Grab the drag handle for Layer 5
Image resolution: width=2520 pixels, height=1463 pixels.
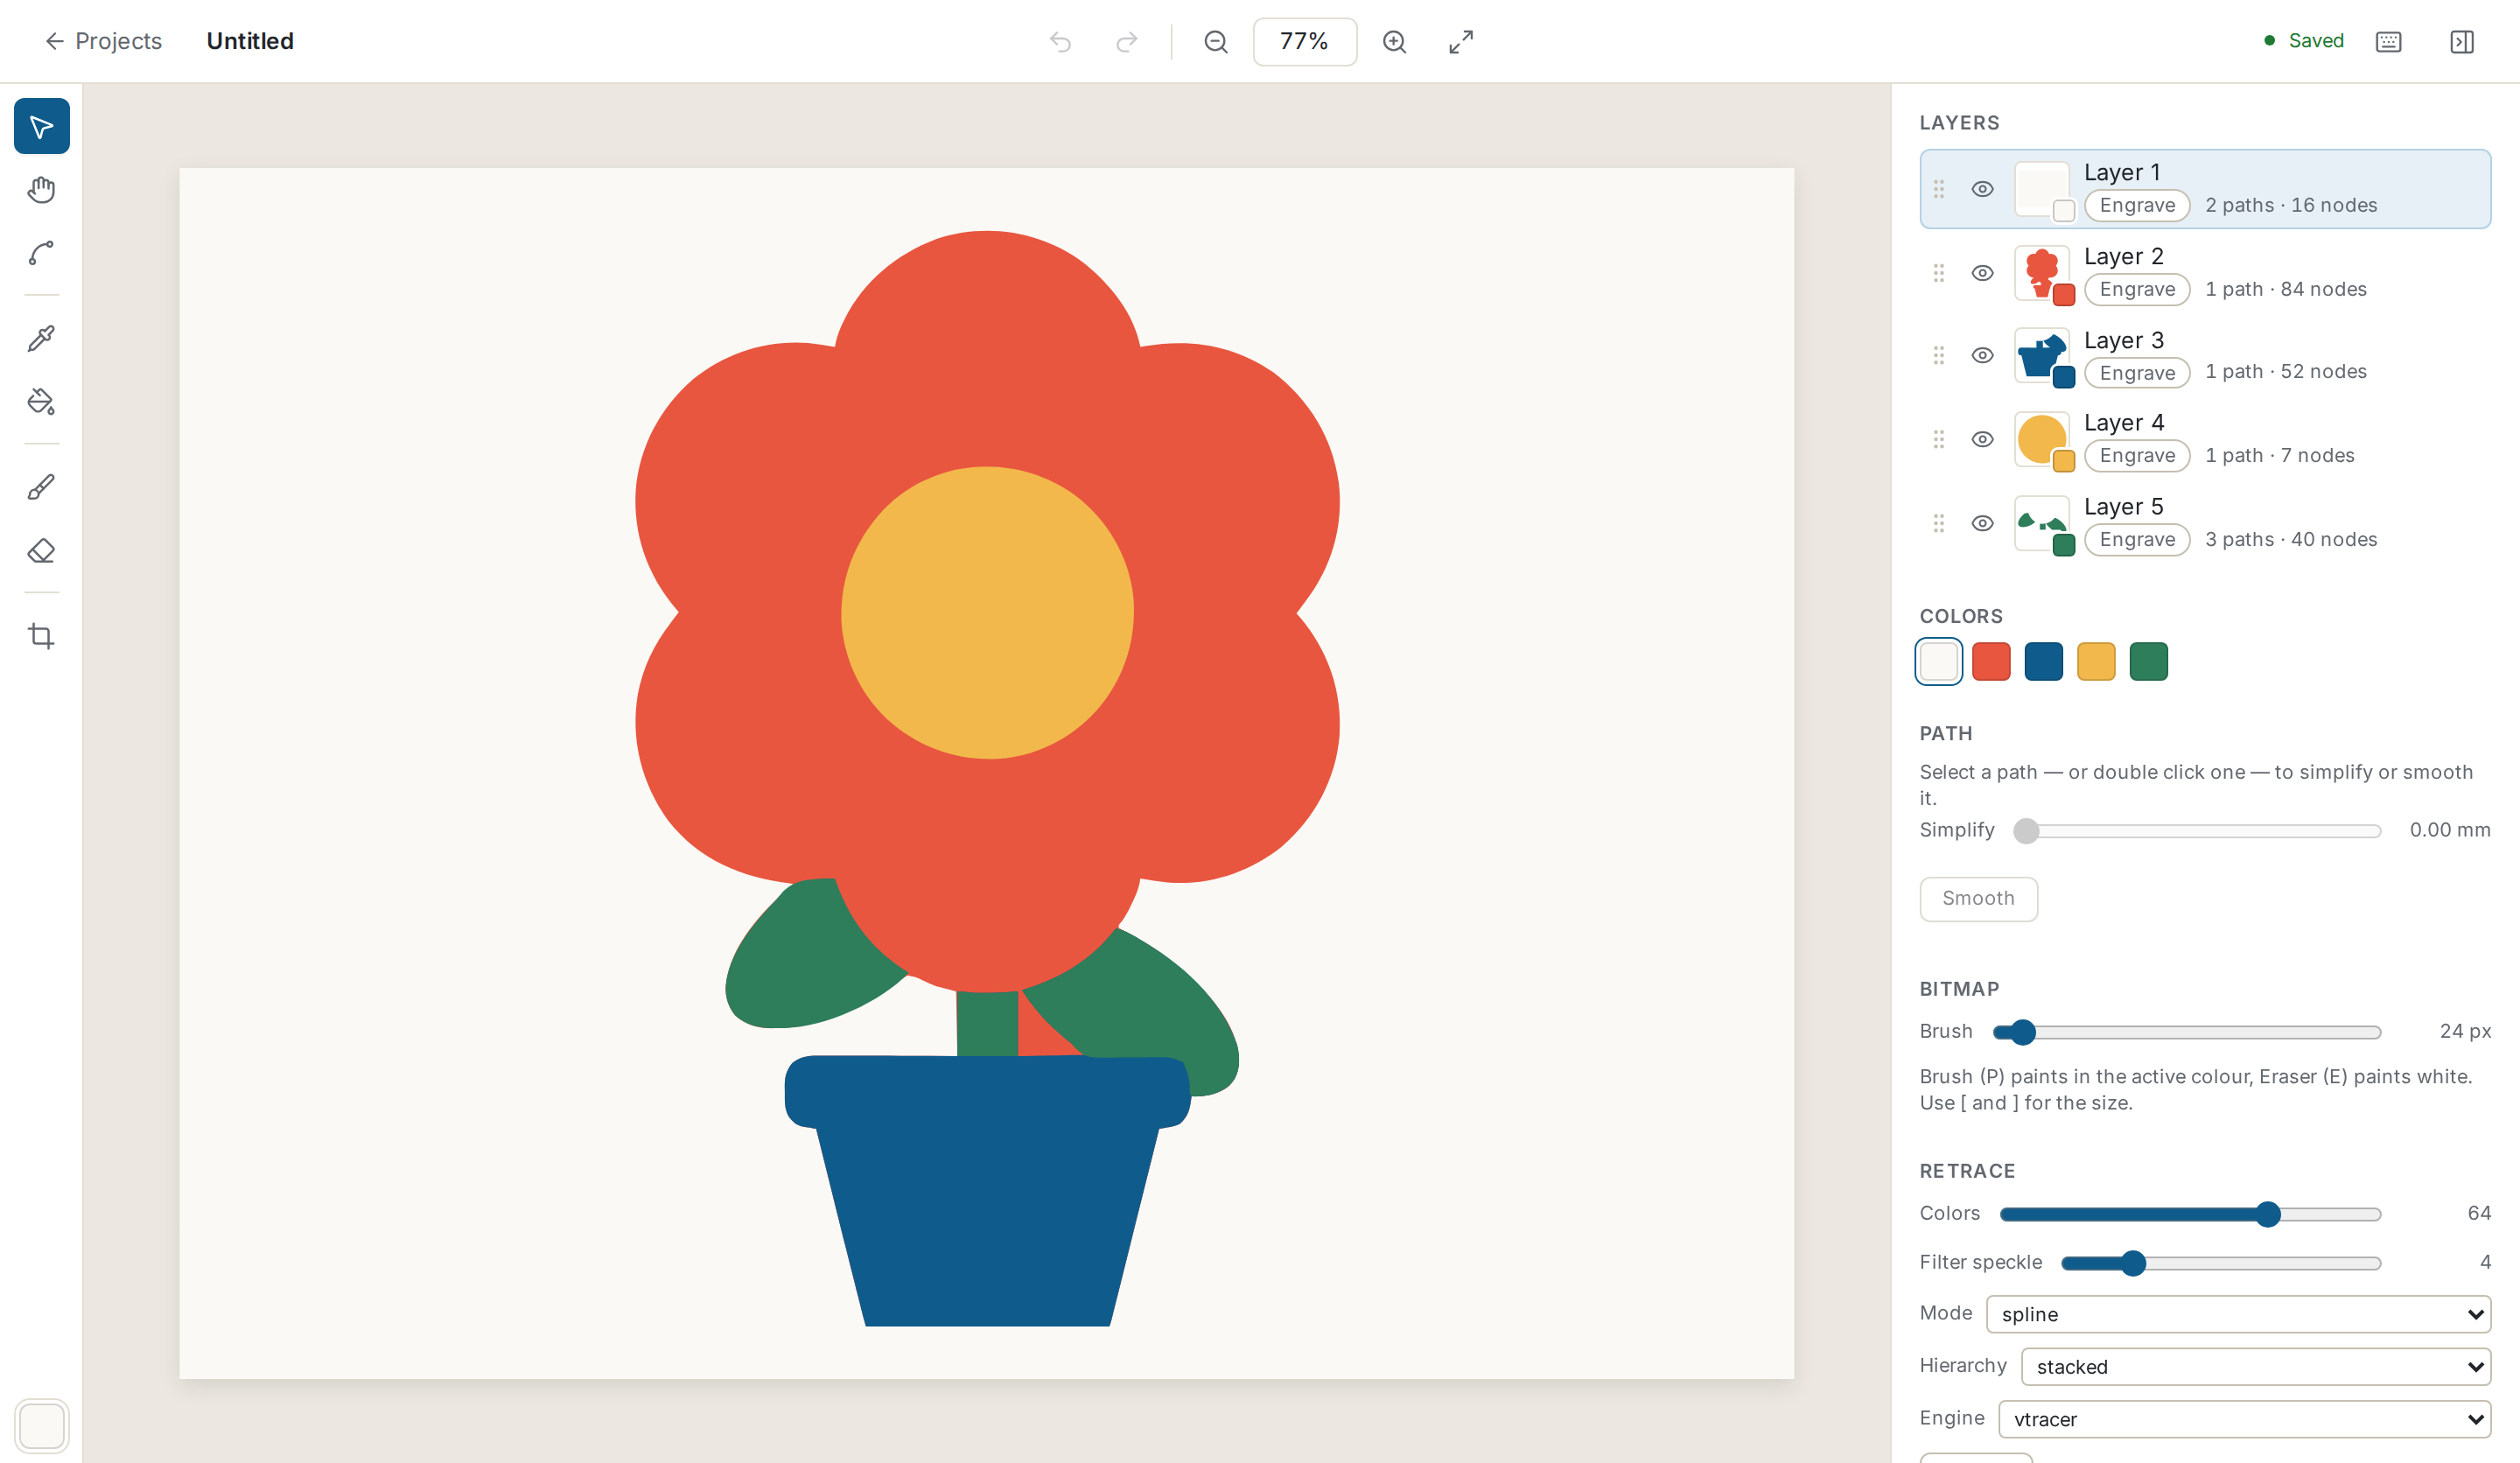pyautogui.click(x=1939, y=523)
